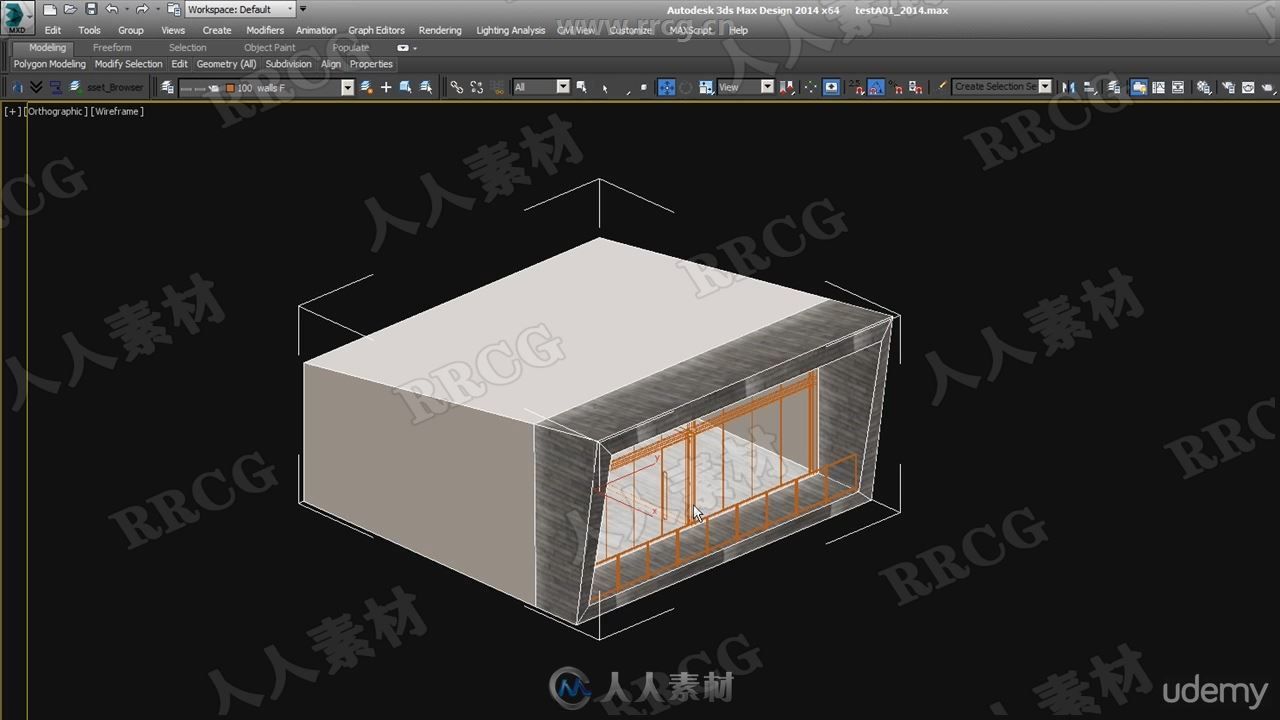The width and height of the screenshot is (1280, 720).
Task: Open the 3ds Max application menu button
Action: click(17, 17)
